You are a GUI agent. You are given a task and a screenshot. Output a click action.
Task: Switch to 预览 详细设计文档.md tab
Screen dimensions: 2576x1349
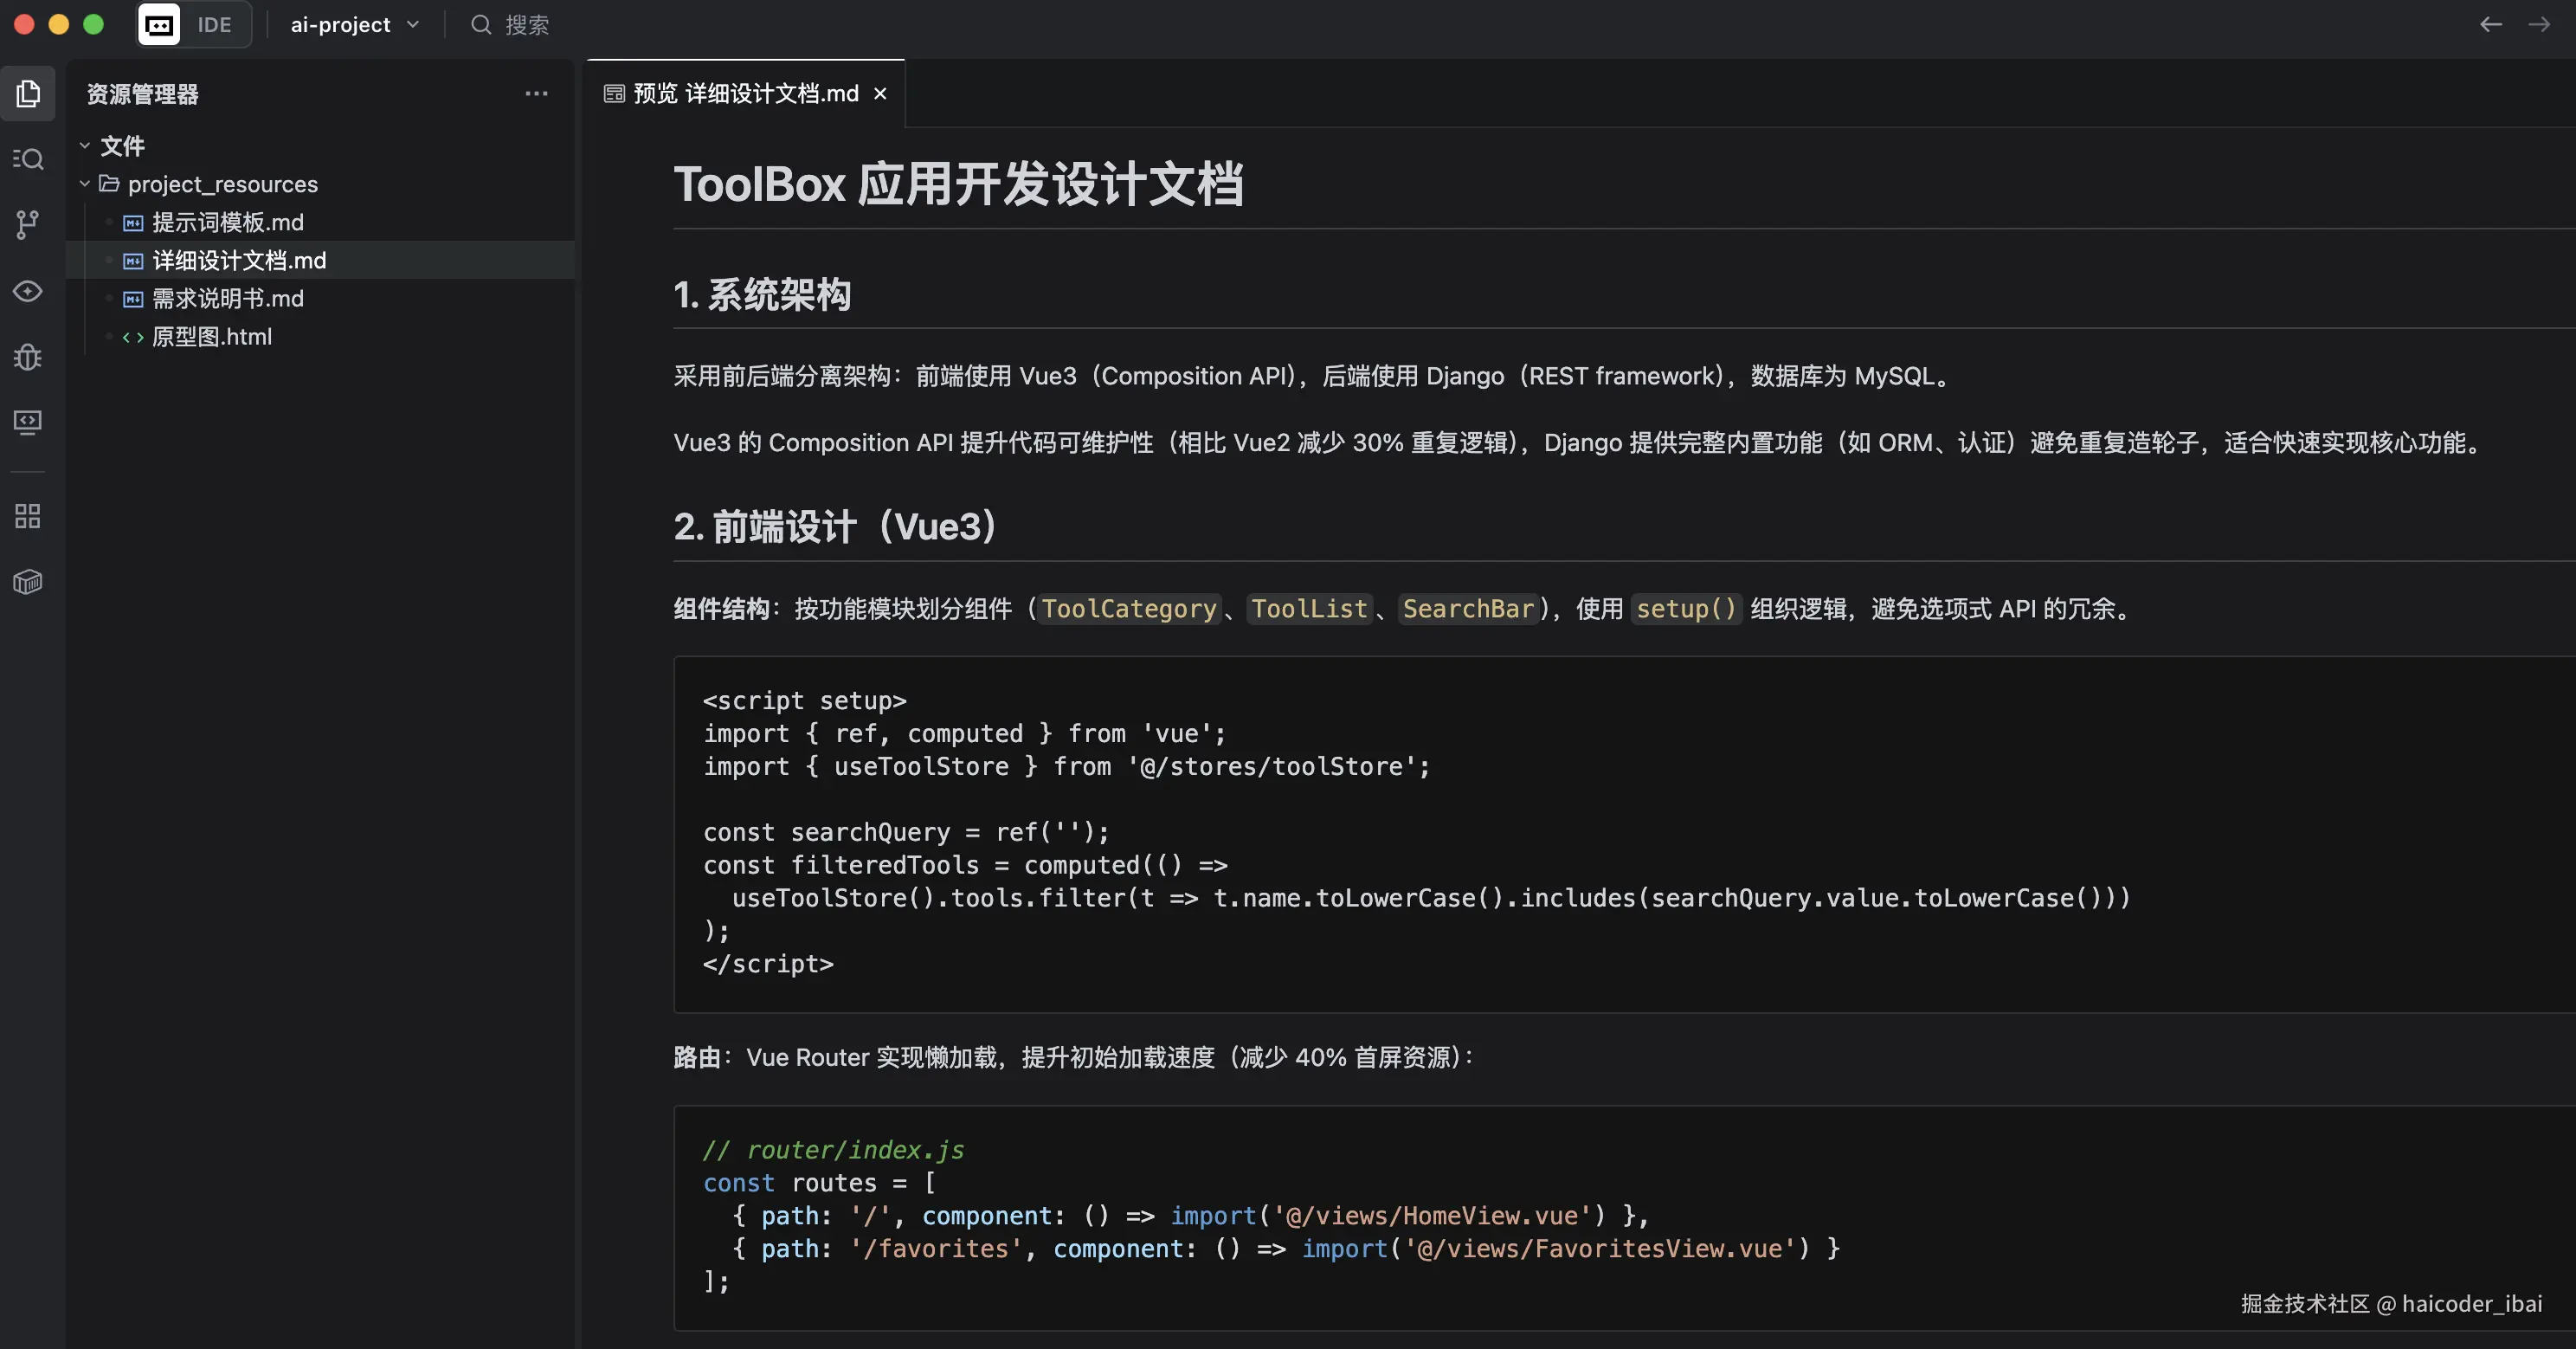744,93
